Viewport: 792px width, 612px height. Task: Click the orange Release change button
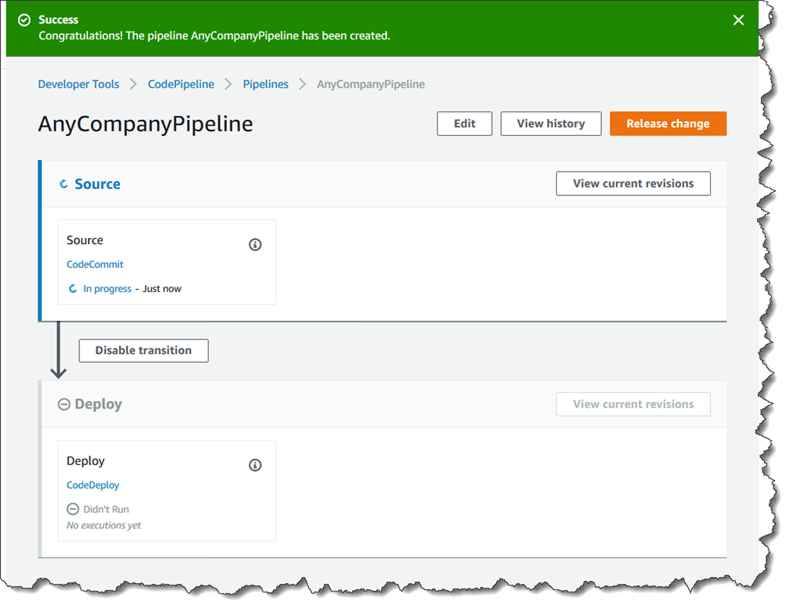click(x=667, y=124)
